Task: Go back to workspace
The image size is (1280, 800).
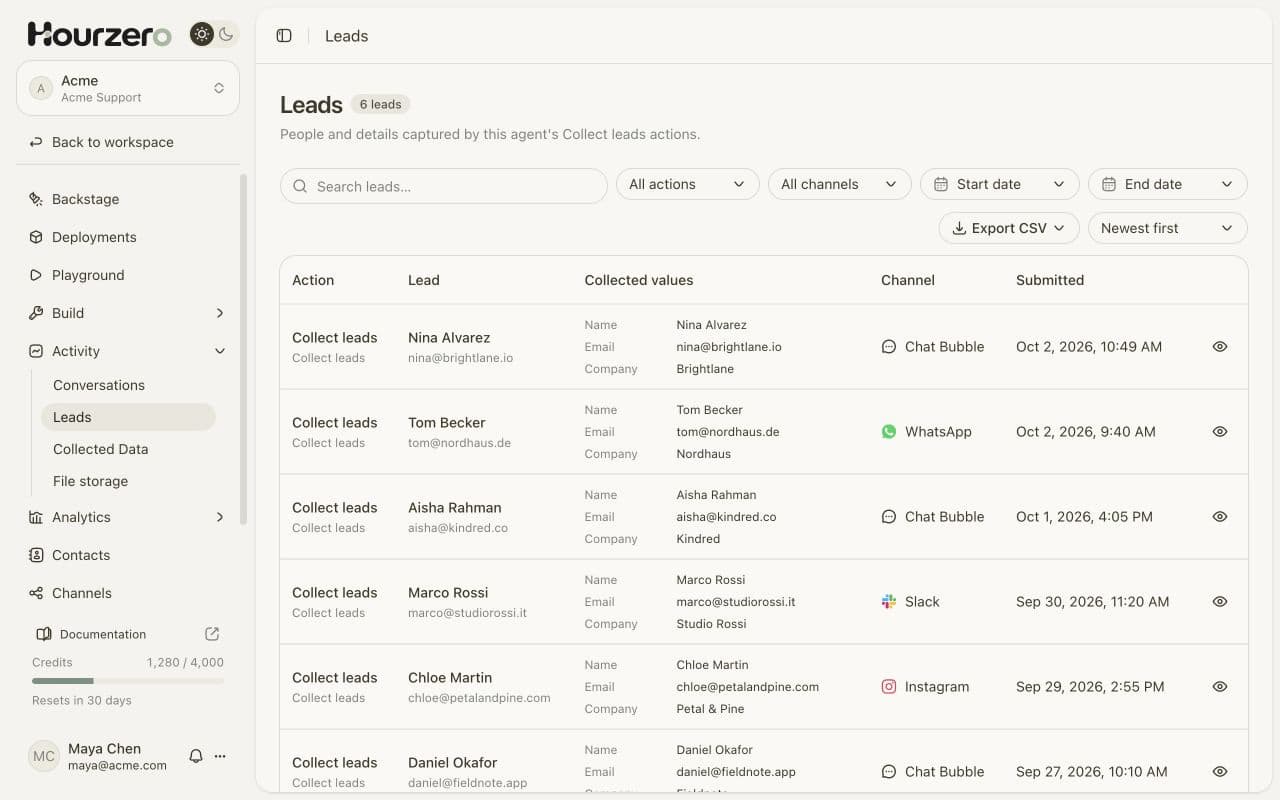Action: tap(128, 142)
